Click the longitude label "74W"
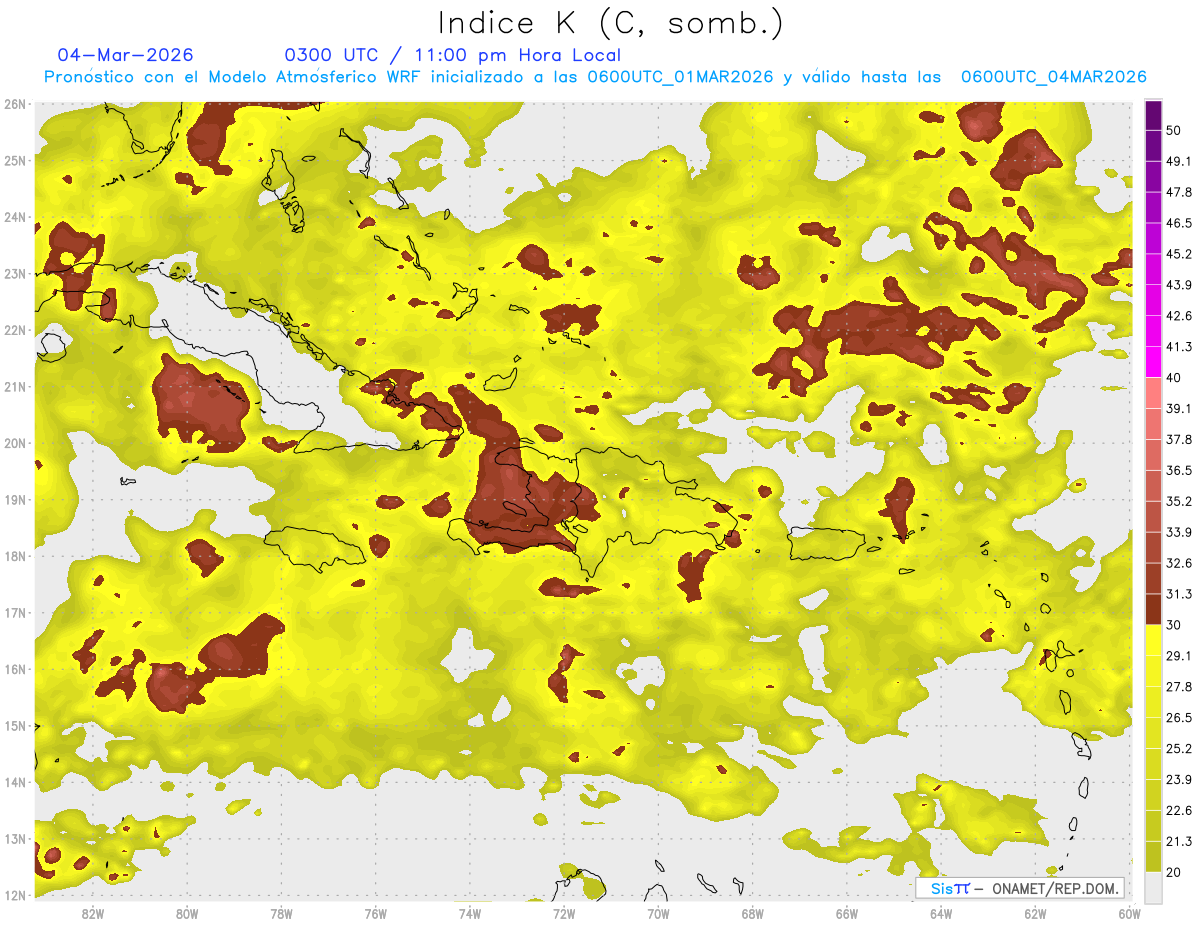The height and width of the screenshot is (927, 1200). [x=470, y=914]
